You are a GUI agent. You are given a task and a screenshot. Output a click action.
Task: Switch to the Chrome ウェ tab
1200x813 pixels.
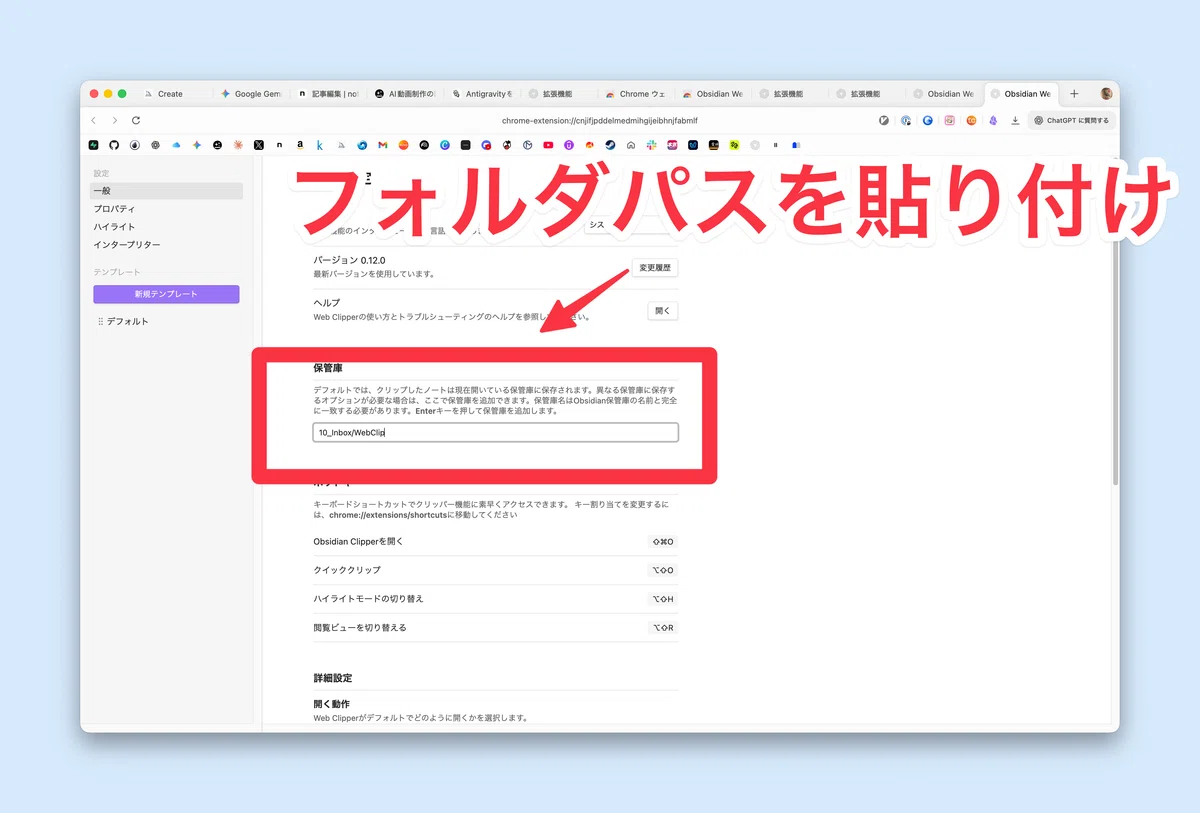(x=637, y=94)
